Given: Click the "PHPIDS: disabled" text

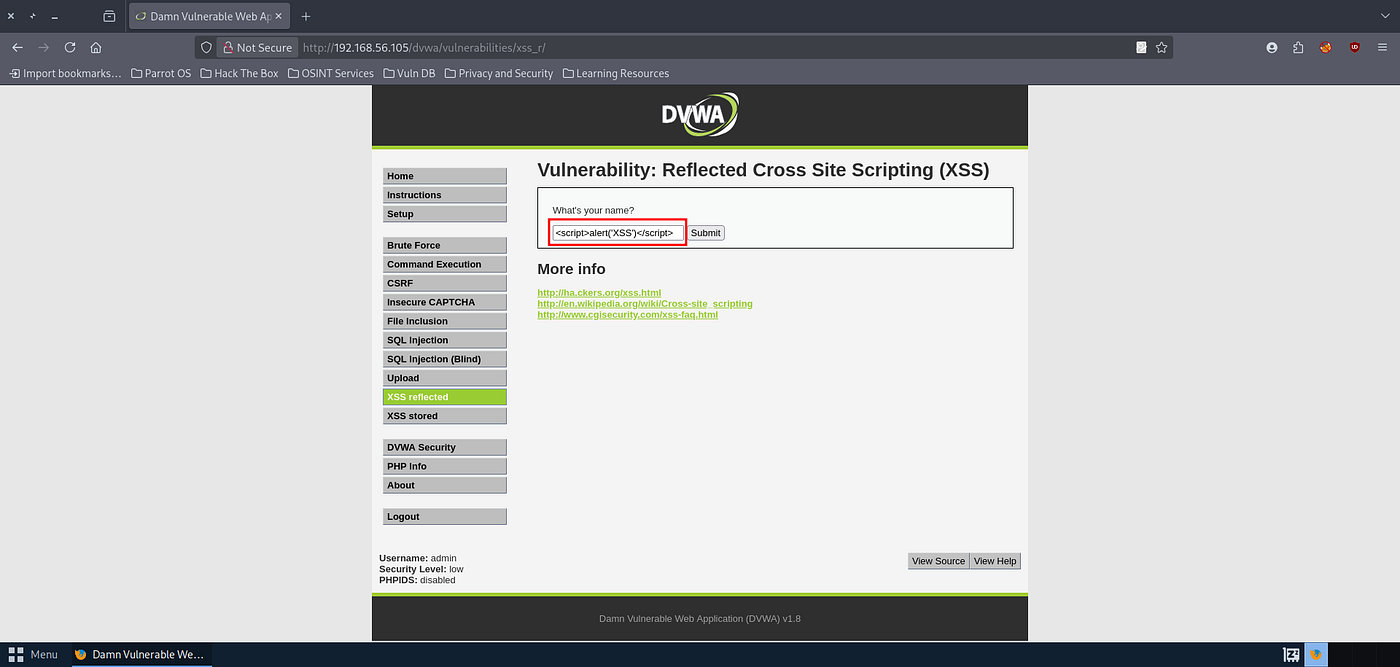Looking at the screenshot, I should [x=417, y=580].
